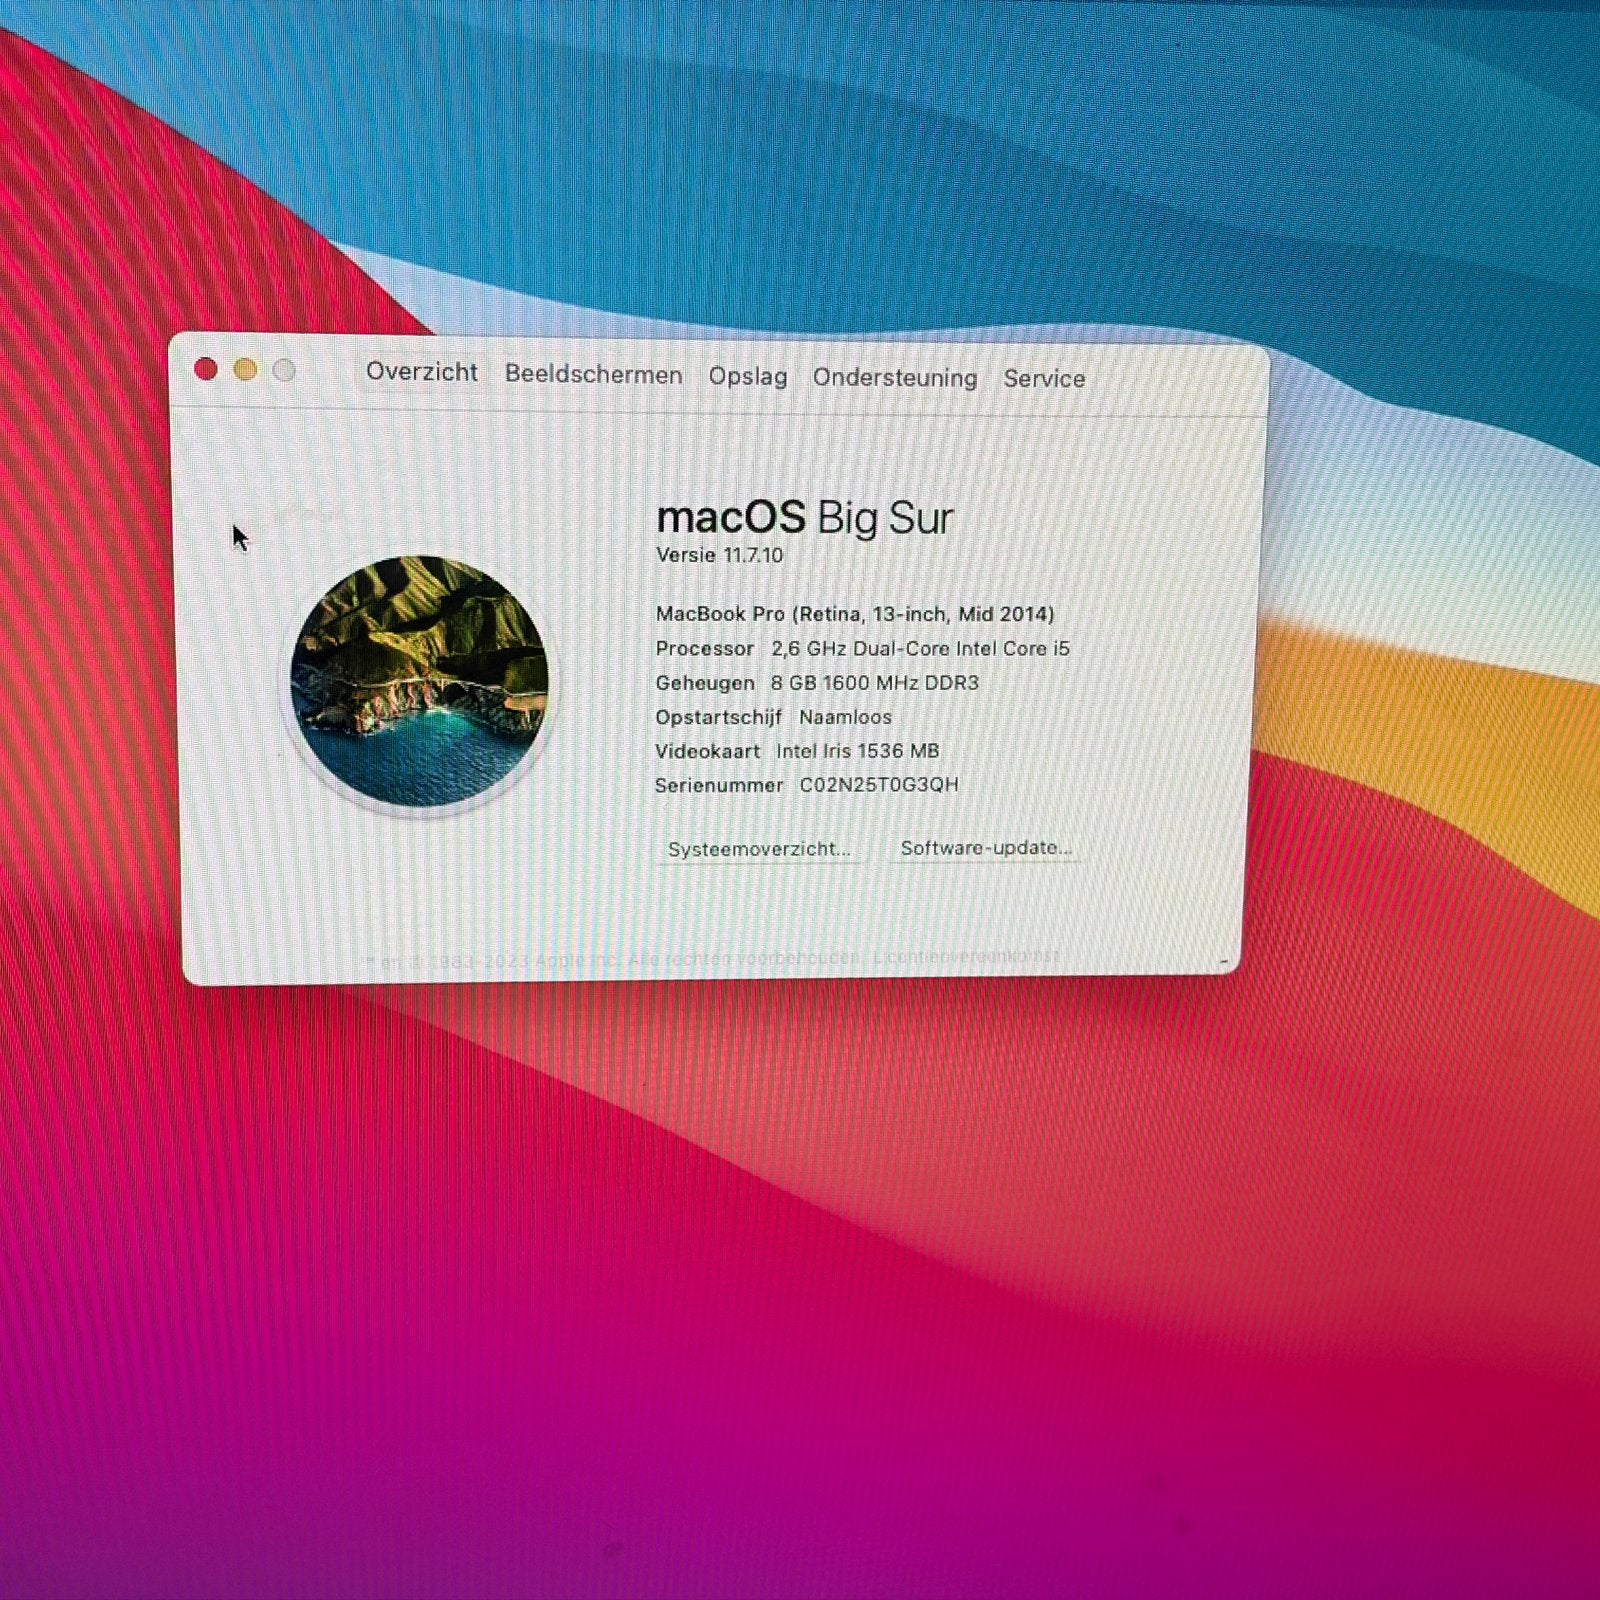Viewport: 1600px width, 1600px height.
Task: Go to the Service tab
Action: coord(1044,378)
